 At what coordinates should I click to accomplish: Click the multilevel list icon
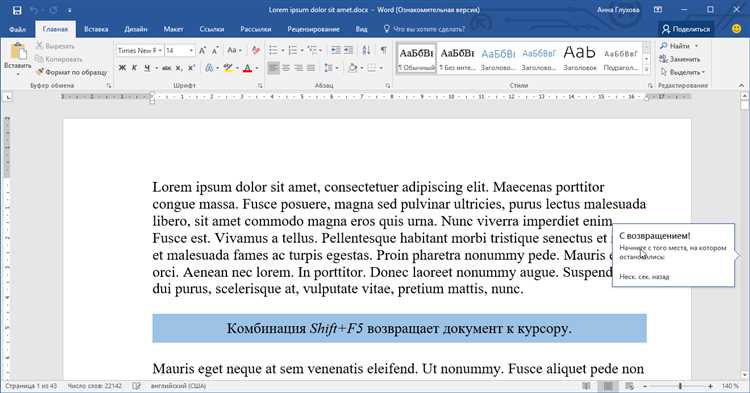coord(312,50)
